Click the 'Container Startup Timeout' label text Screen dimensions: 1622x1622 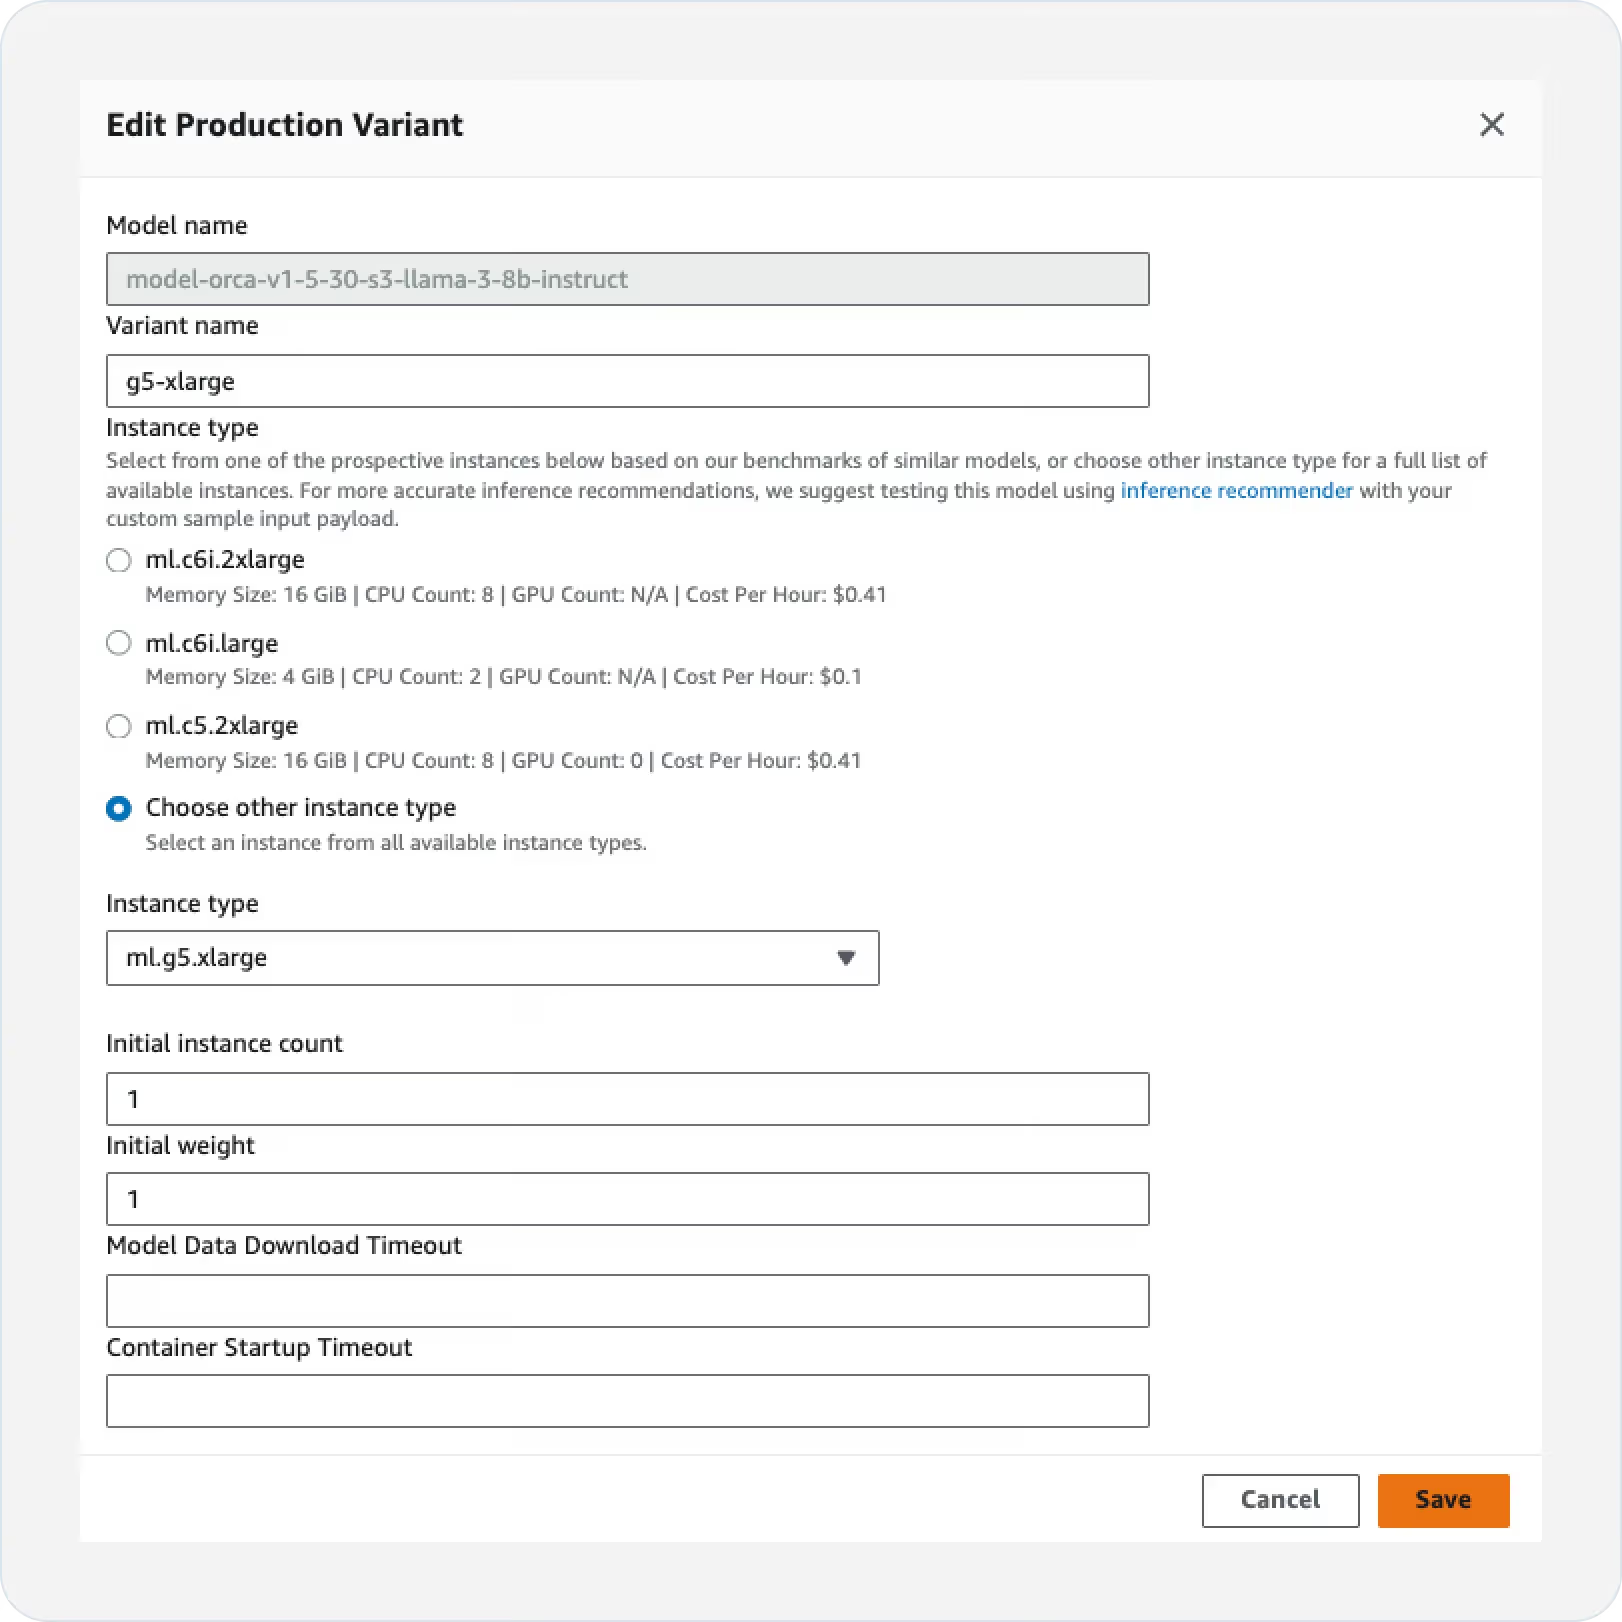(259, 1347)
